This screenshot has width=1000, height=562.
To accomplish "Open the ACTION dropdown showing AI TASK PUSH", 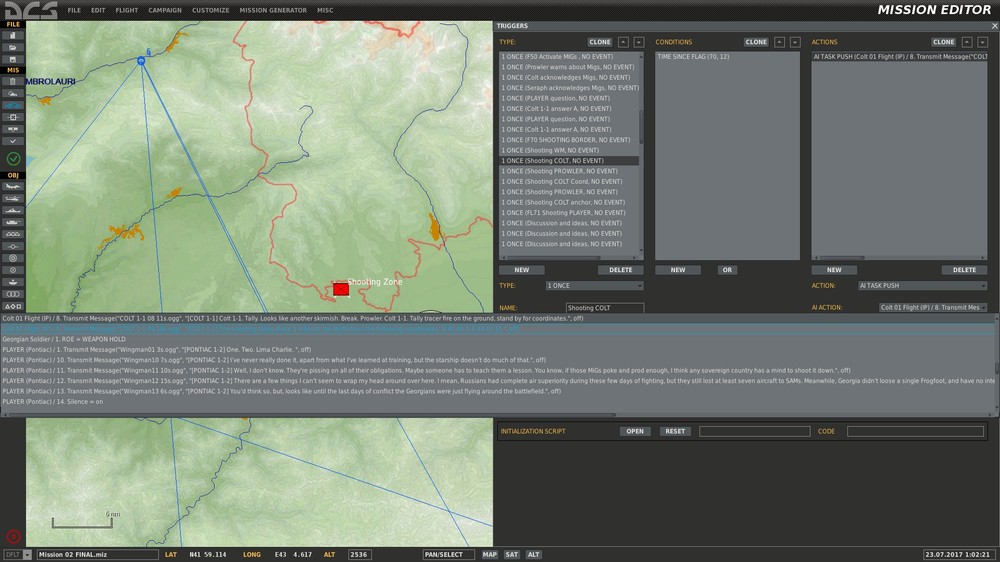I will coord(922,286).
